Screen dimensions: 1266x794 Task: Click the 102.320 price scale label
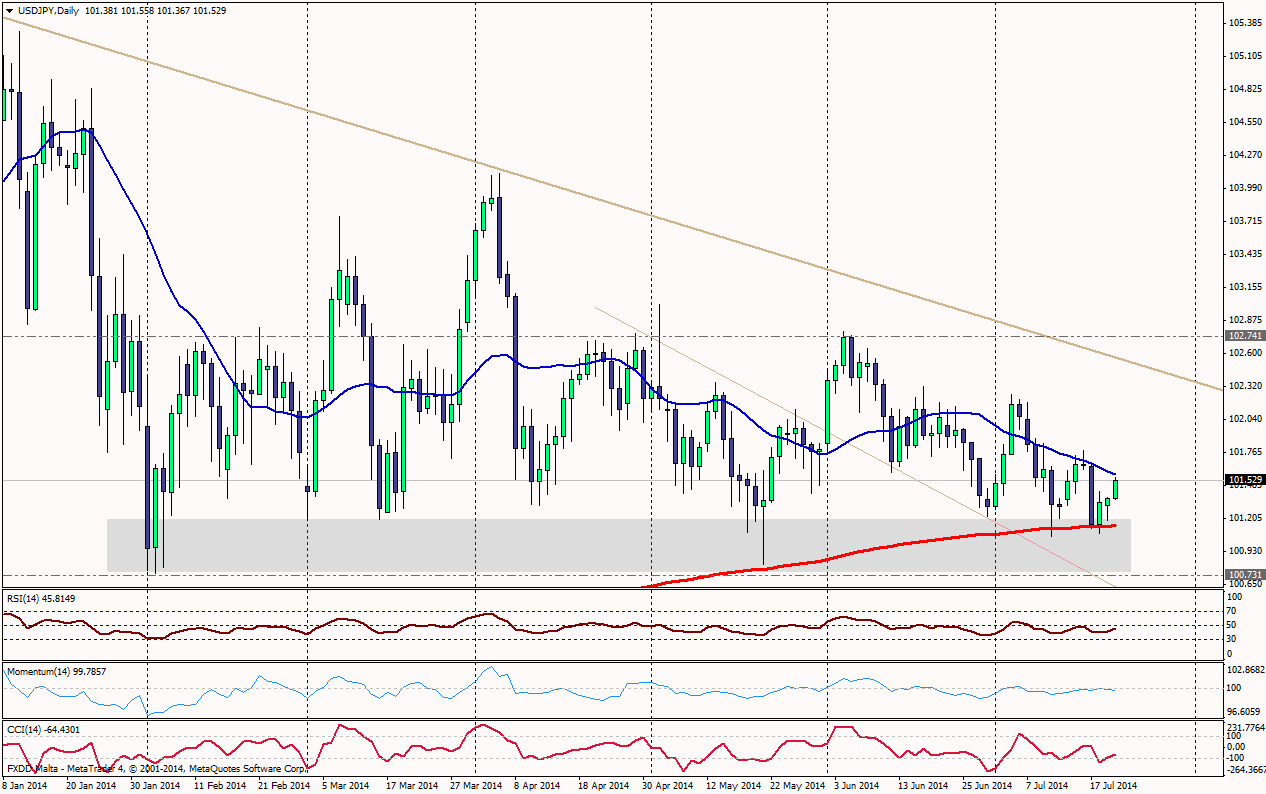(x=1244, y=385)
